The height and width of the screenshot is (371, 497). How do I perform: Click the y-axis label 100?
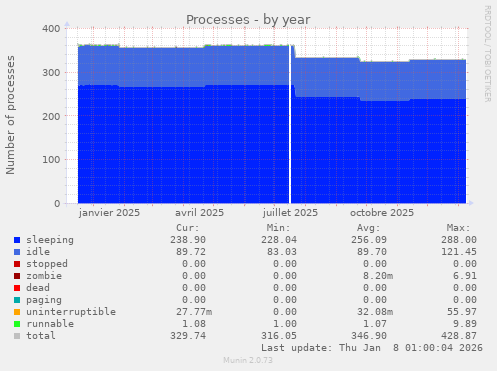(51, 160)
